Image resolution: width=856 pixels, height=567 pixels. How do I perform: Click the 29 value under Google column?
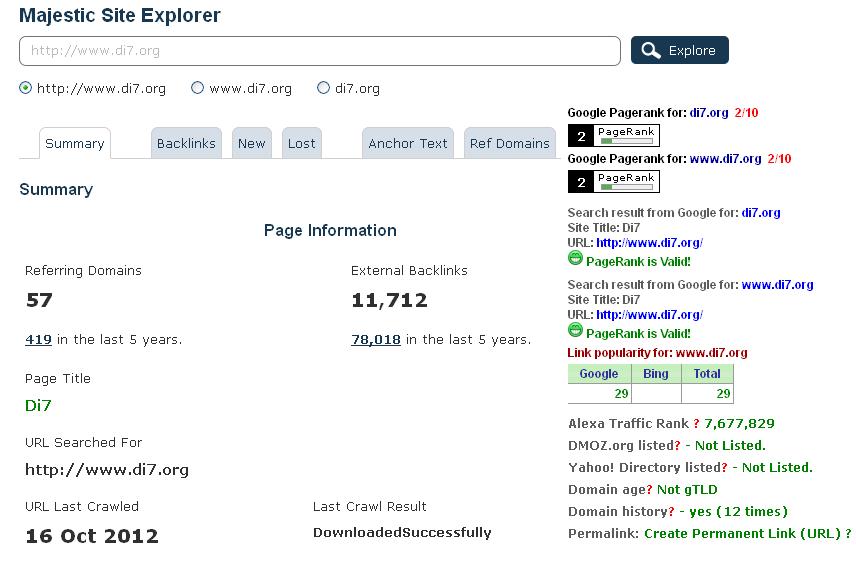coord(621,393)
